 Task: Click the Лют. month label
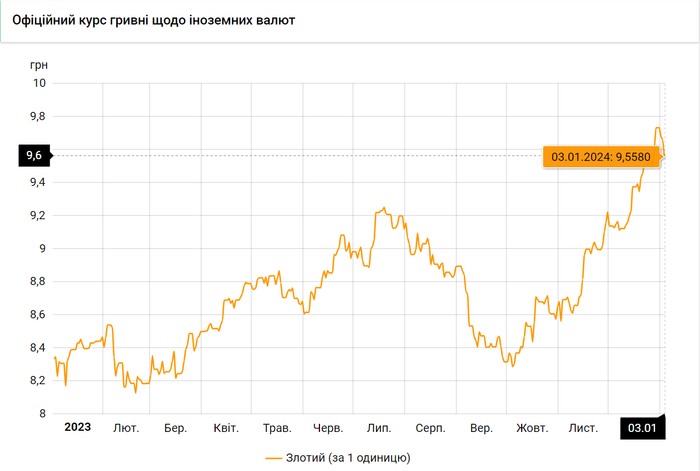point(127,428)
